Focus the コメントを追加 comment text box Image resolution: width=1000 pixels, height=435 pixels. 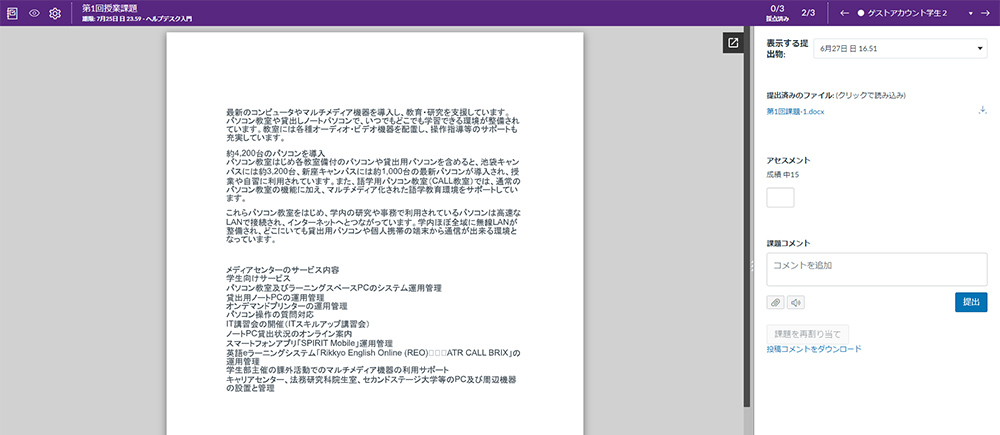(876, 270)
